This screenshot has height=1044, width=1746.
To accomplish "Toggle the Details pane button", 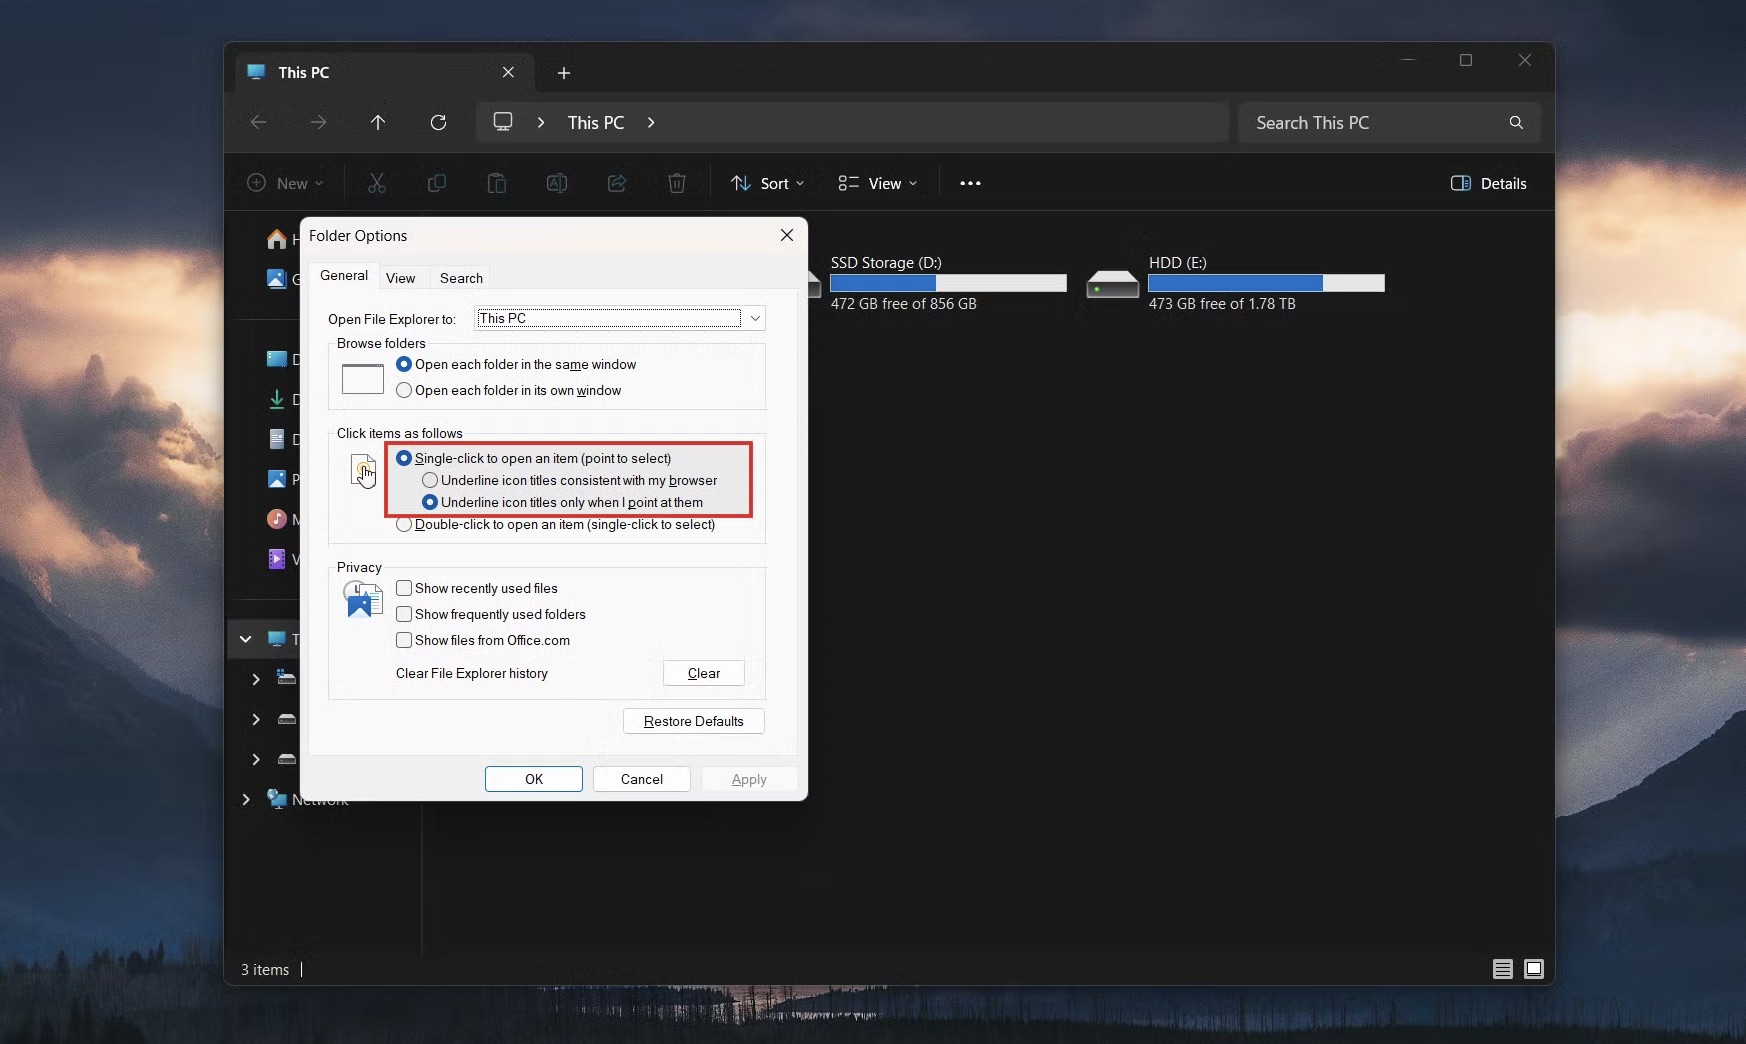I will (1488, 183).
